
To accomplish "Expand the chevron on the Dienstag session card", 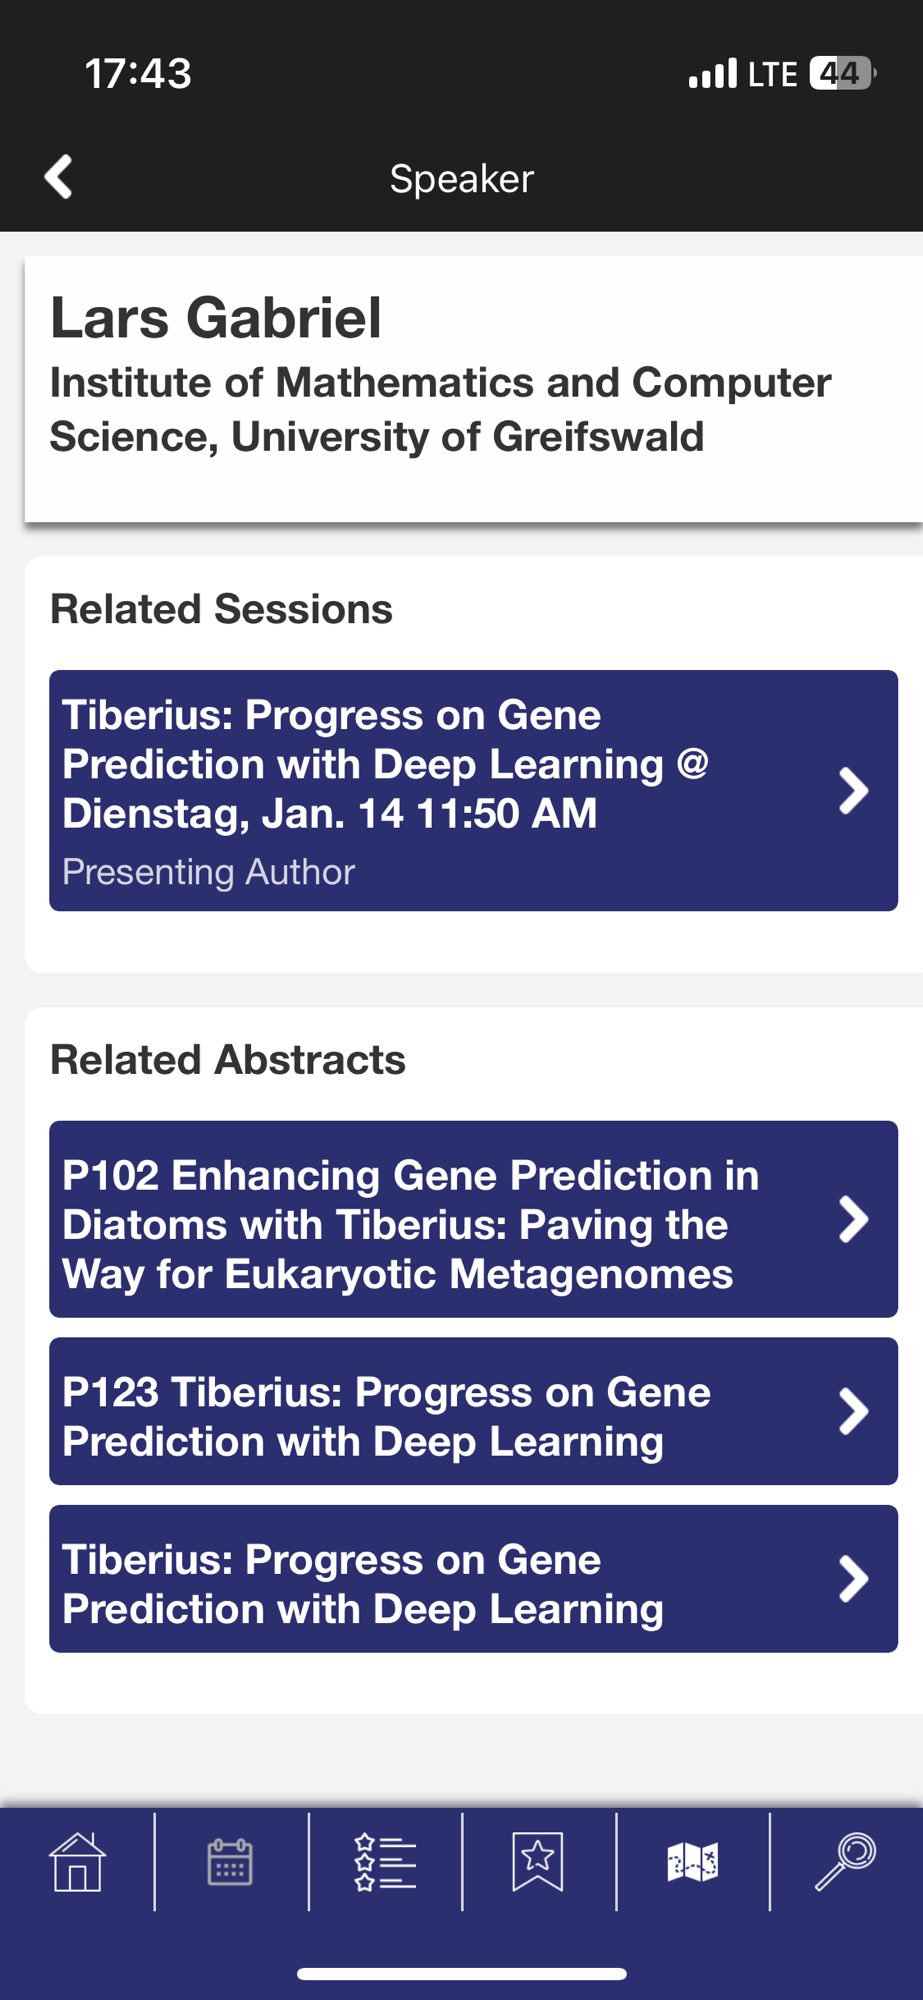I will 853,791.
